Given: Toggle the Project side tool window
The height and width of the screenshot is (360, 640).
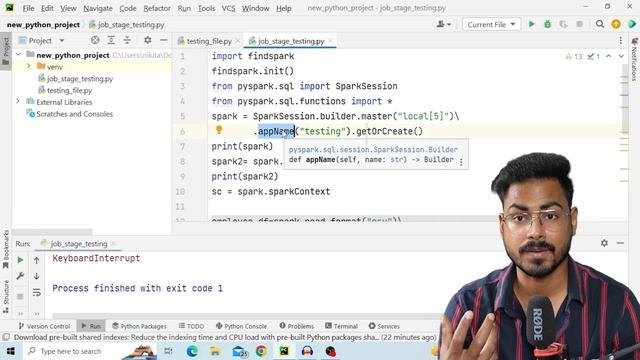Looking at the screenshot, I should tap(6, 51).
